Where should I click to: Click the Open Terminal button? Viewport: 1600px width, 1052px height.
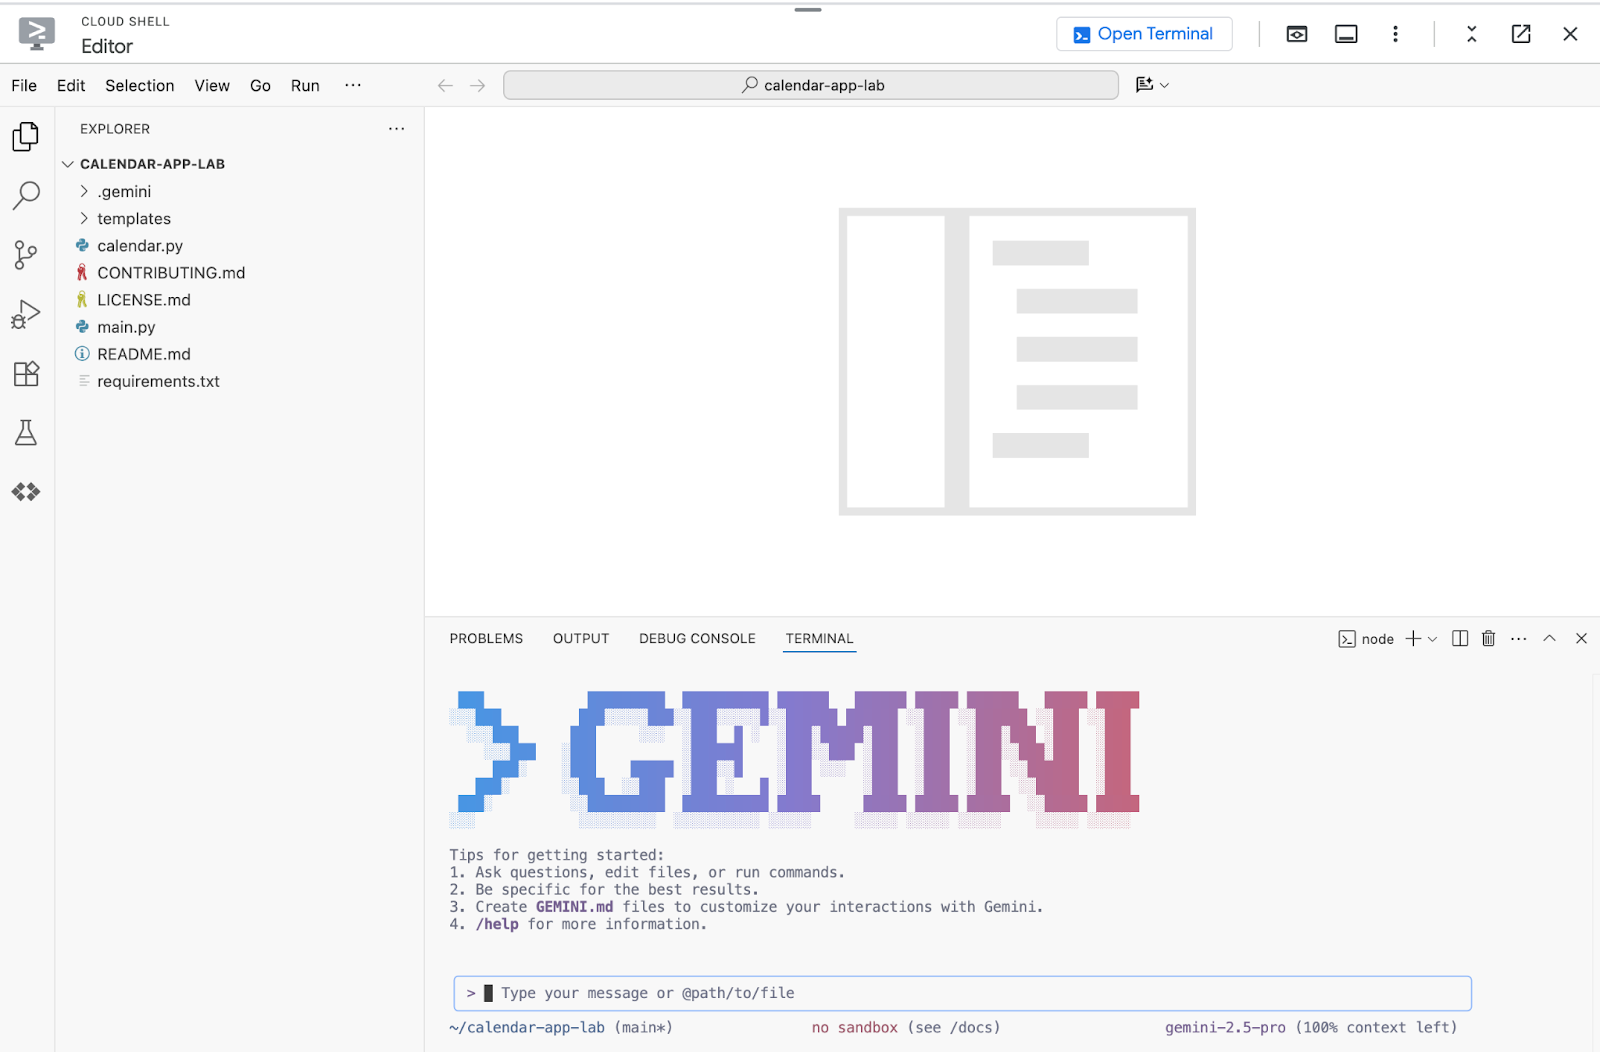coord(1144,34)
